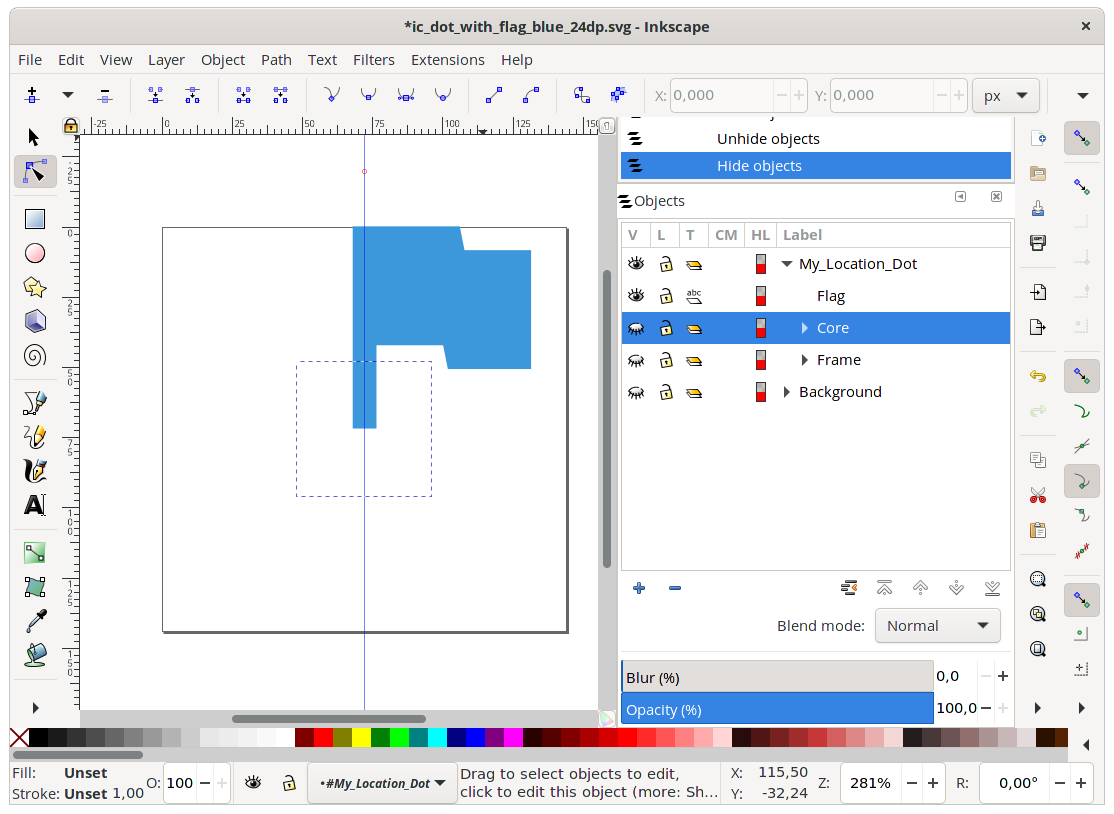
Task: Open the px units dropdown
Action: tap(1005, 95)
